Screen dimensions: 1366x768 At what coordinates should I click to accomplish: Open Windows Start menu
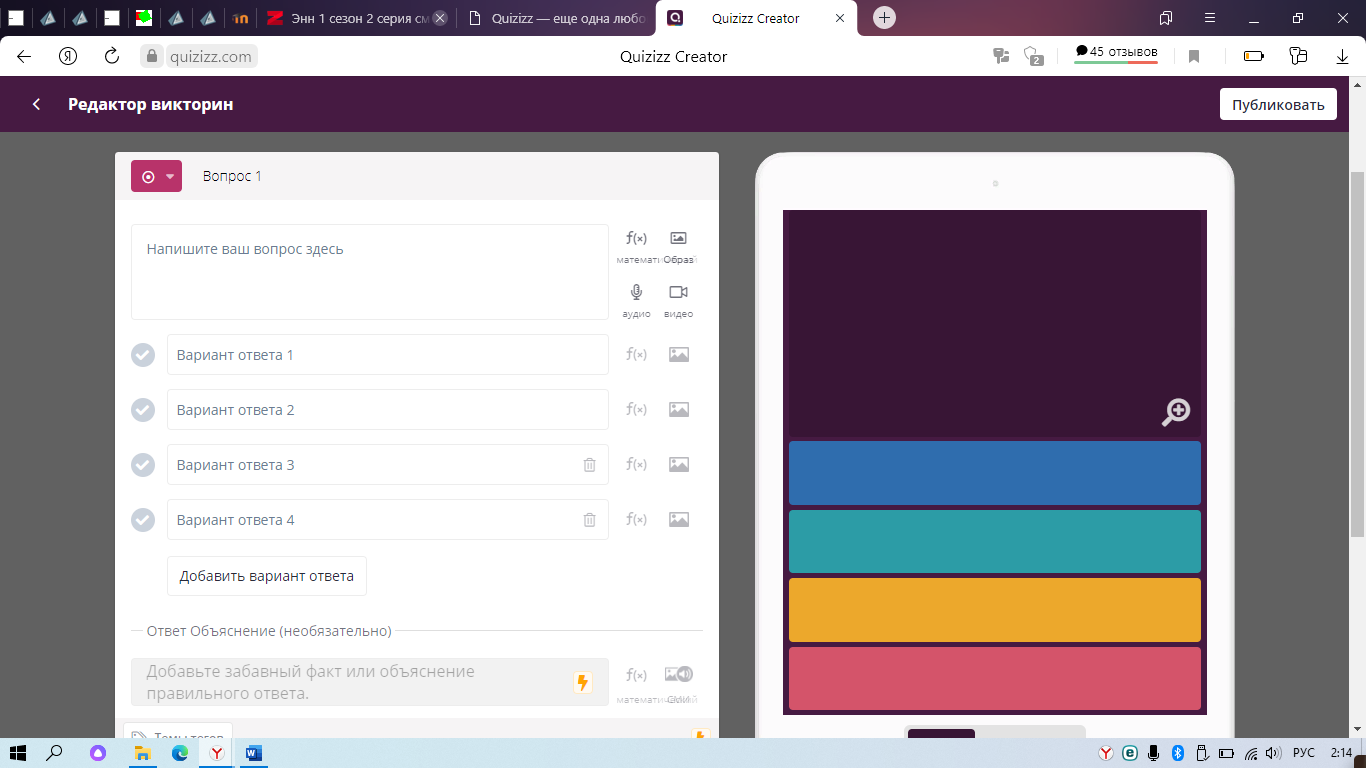pos(16,753)
